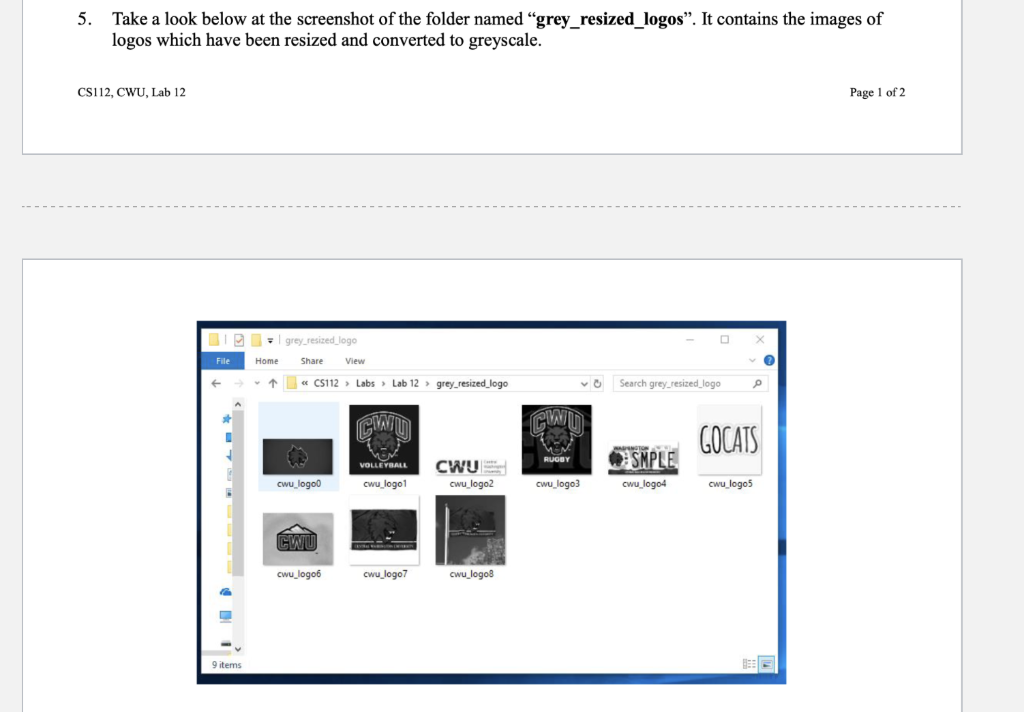Switch to the View ribbon tab
This screenshot has height=712, width=1024.
click(355, 361)
